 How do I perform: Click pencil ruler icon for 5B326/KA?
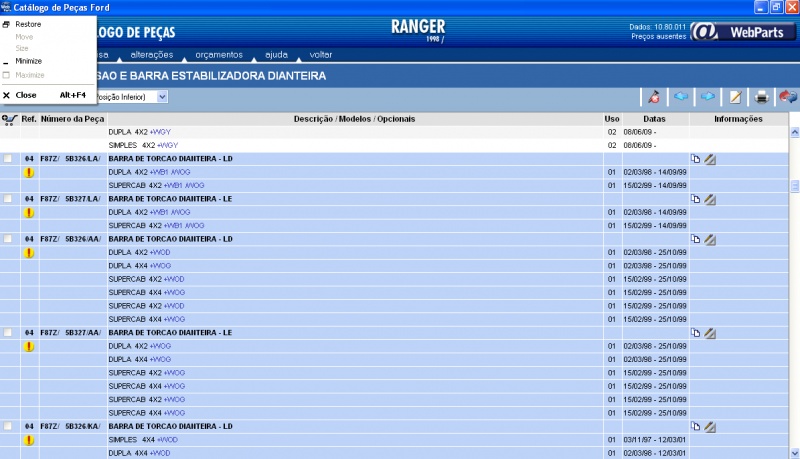pyautogui.click(x=710, y=426)
